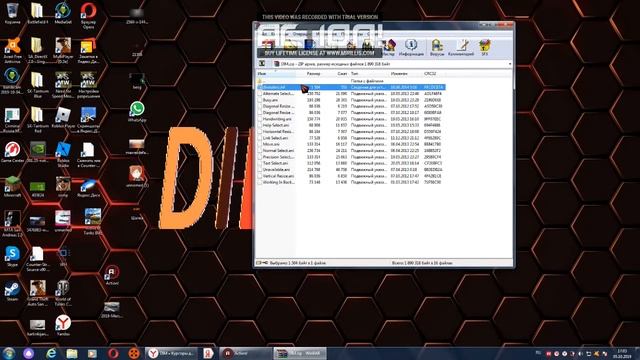Expand the archive path dropdown arrow
640x360 pixels.
point(509,64)
